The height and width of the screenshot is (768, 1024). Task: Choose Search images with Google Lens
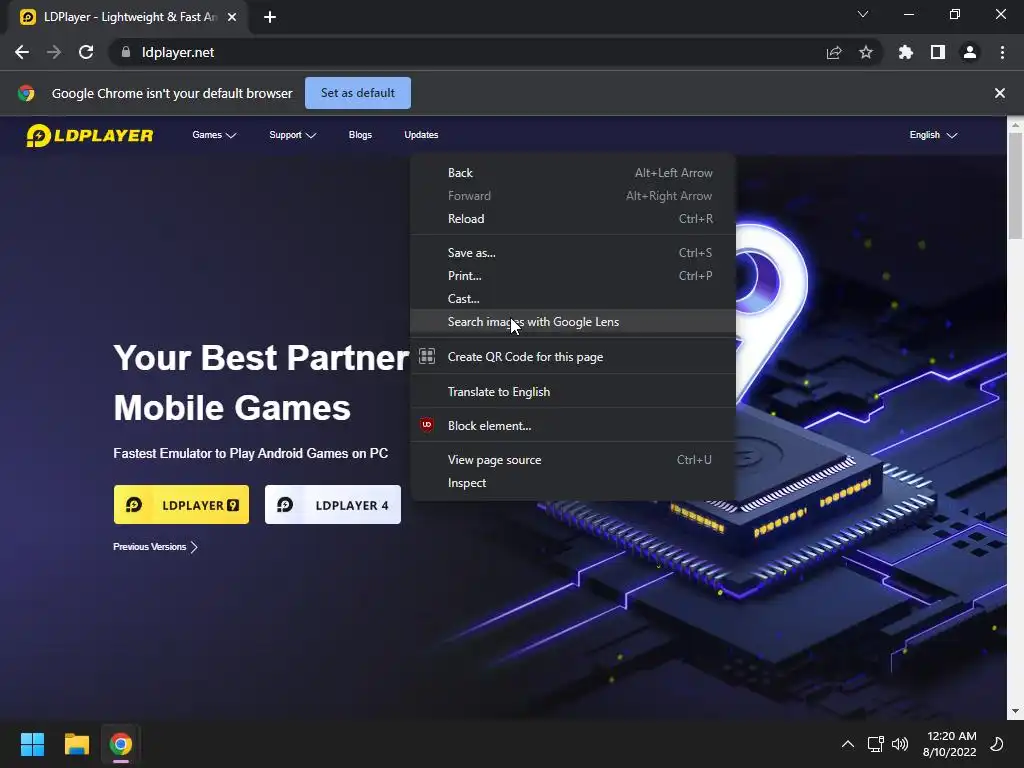(x=573, y=321)
